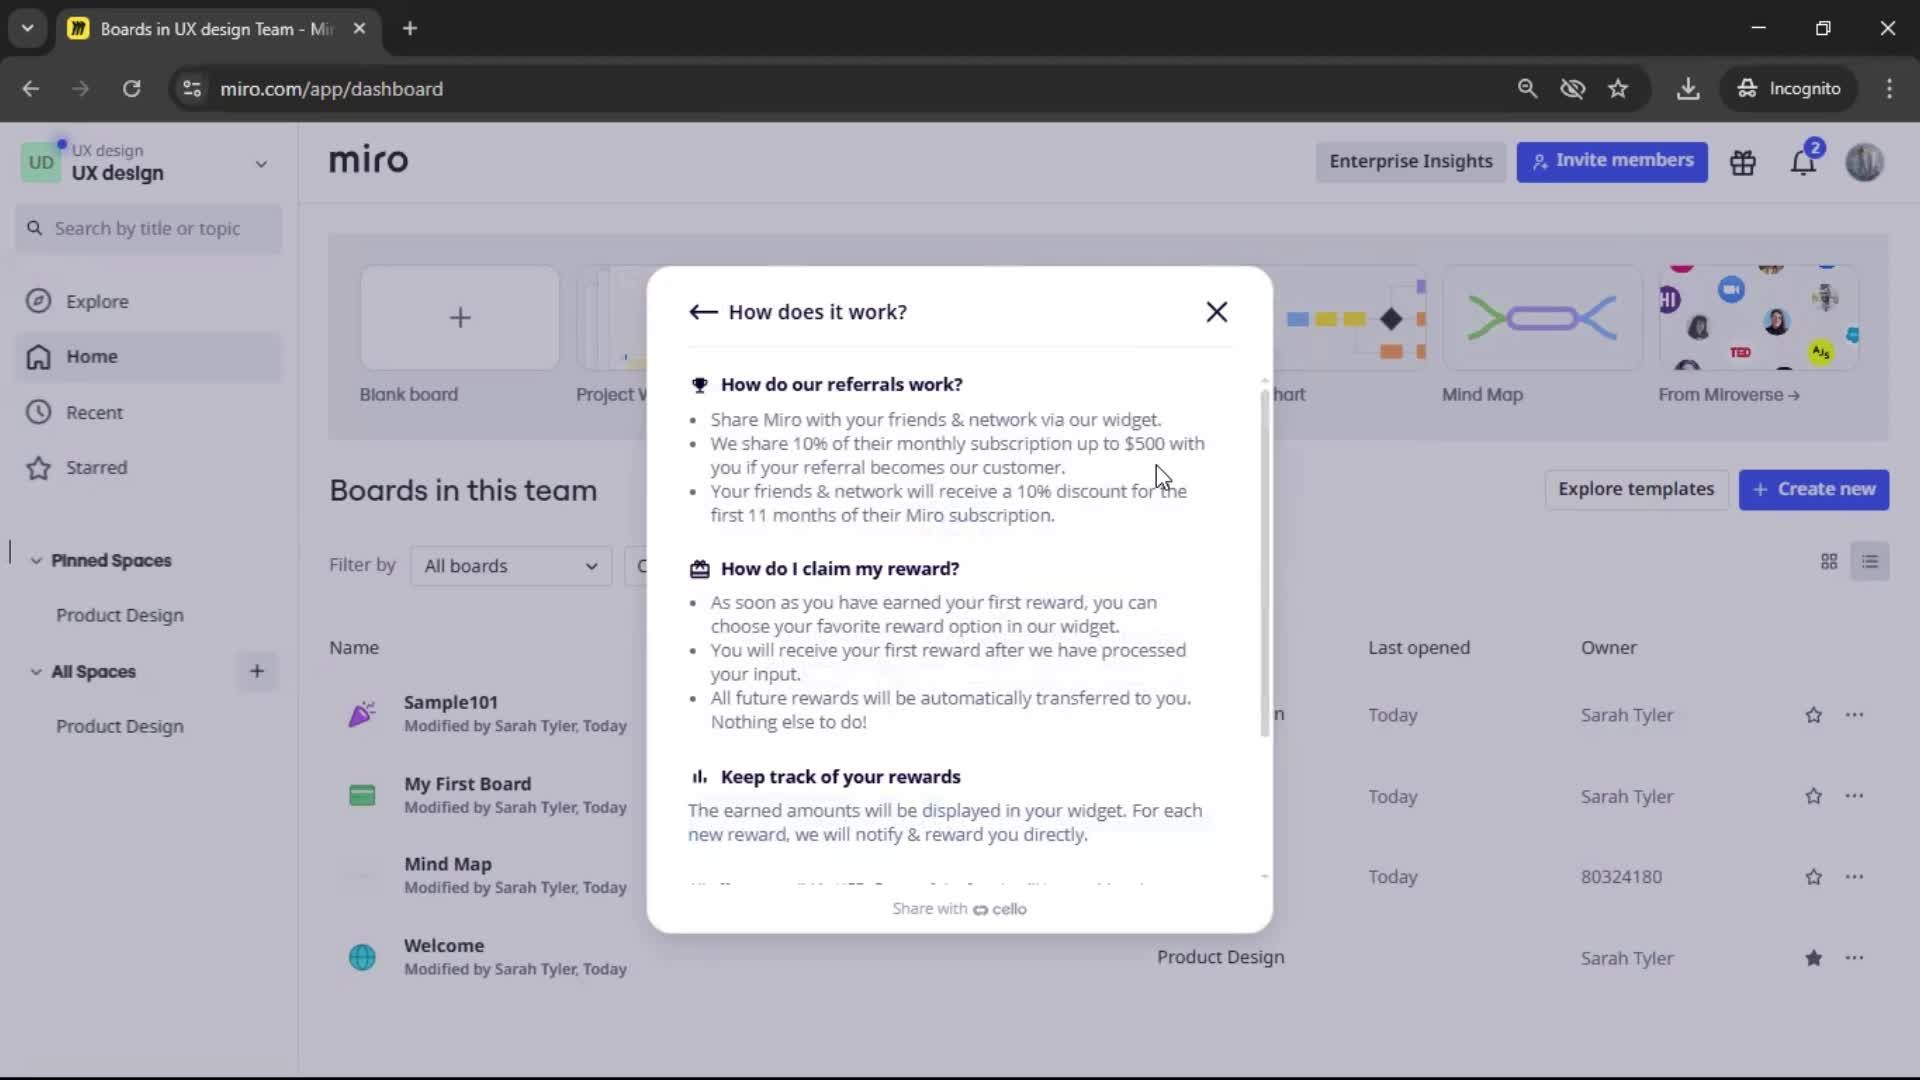This screenshot has width=1920, height=1080.
Task: Star the Sample101 board
Action: click(1813, 715)
